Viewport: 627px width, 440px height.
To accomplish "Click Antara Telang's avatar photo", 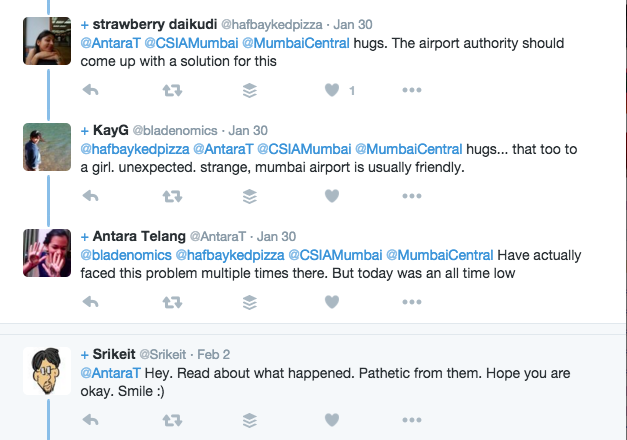I will 47,253.
